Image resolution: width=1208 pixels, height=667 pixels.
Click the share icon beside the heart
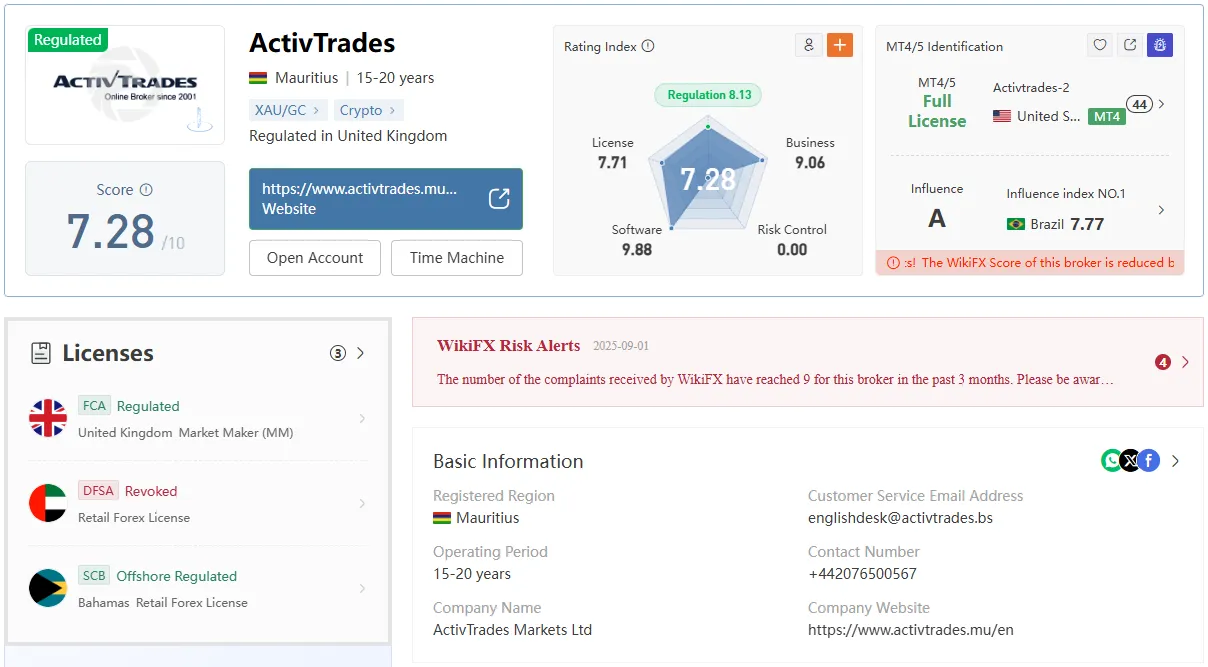click(1130, 45)
